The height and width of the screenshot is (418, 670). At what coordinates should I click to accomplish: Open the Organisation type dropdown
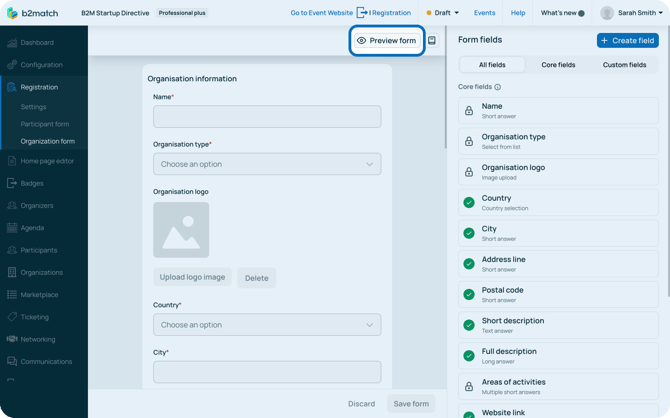[x=267, y=164]
